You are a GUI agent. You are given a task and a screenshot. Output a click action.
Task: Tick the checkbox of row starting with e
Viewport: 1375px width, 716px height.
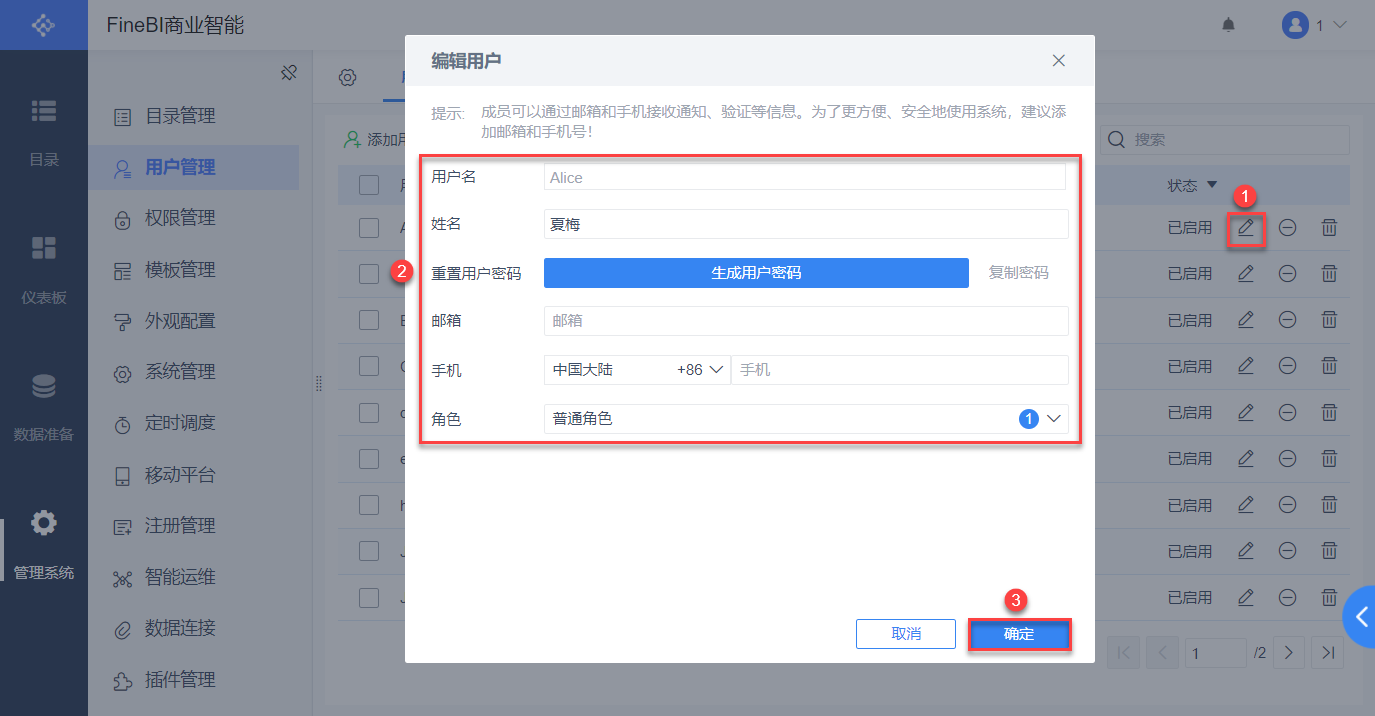pos(369,458)
